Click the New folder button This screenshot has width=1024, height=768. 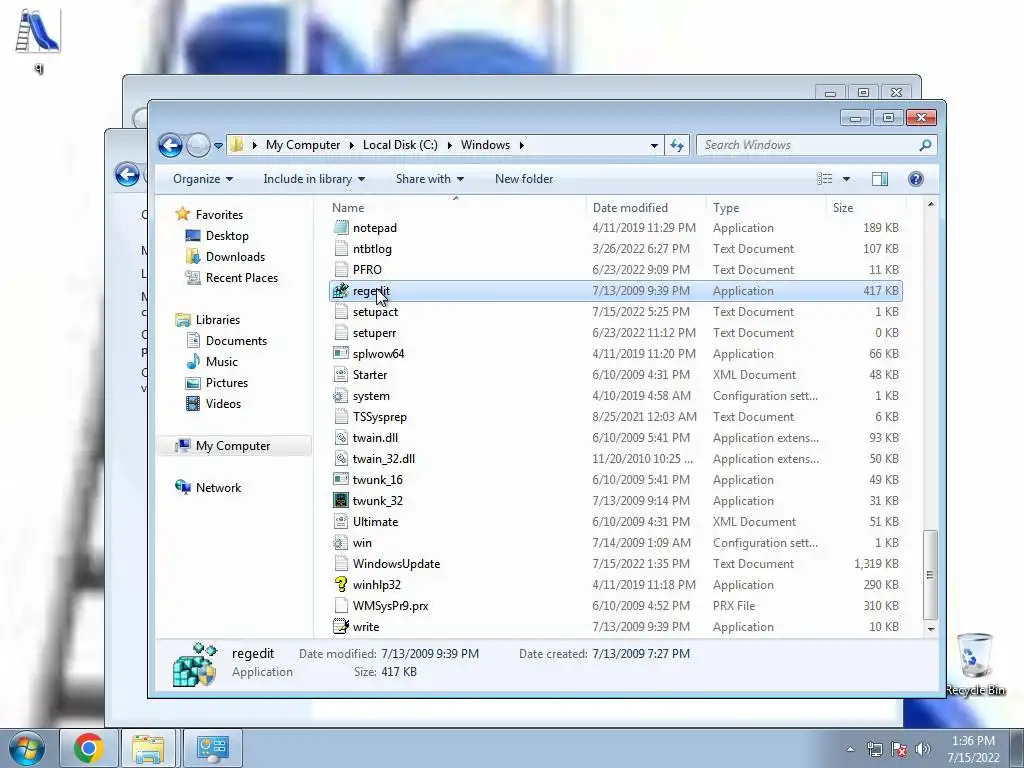524,179
